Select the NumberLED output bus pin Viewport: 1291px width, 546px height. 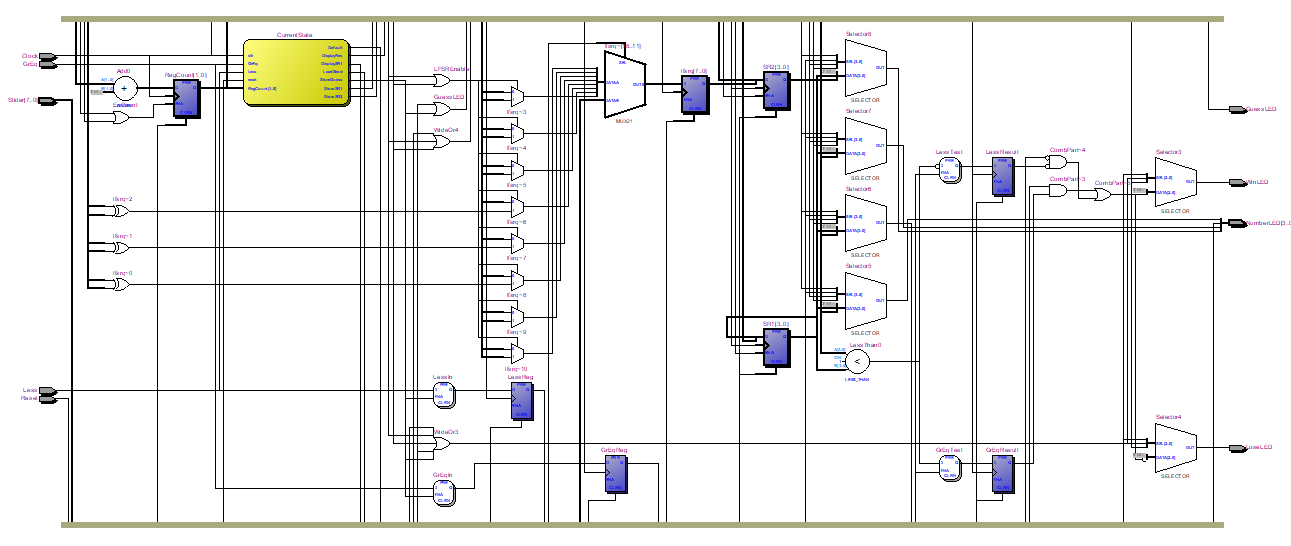pyautogui.click(x=1236, y=223)
